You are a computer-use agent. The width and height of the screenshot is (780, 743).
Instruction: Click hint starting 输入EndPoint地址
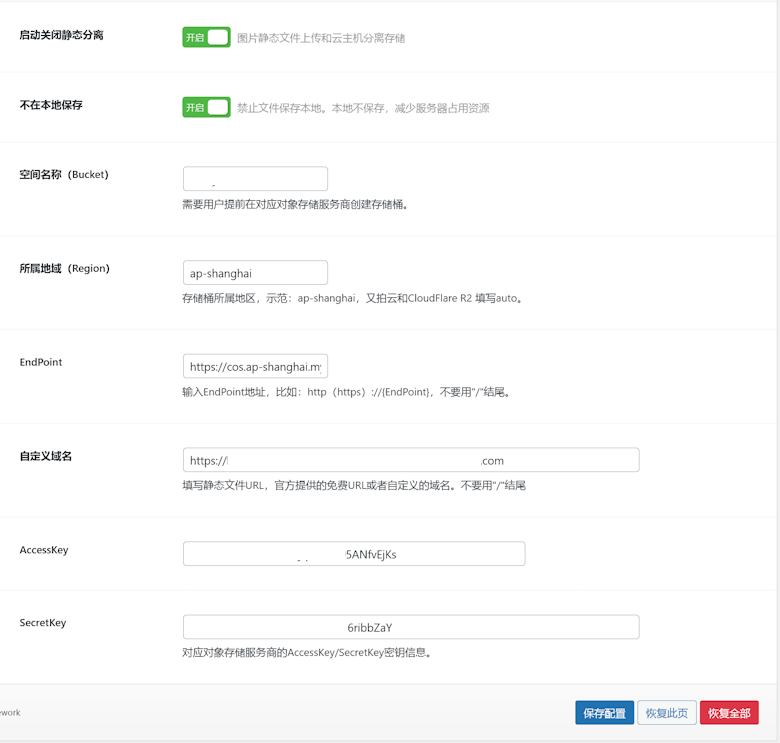pyautogui.click(x=346, y=392)
